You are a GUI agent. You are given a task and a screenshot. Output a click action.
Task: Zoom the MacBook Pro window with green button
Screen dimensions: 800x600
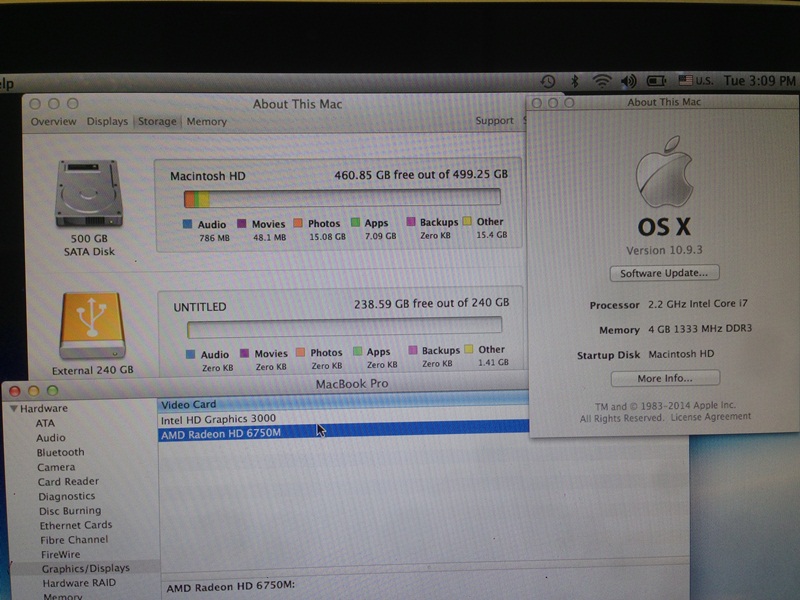click(53, 391)
